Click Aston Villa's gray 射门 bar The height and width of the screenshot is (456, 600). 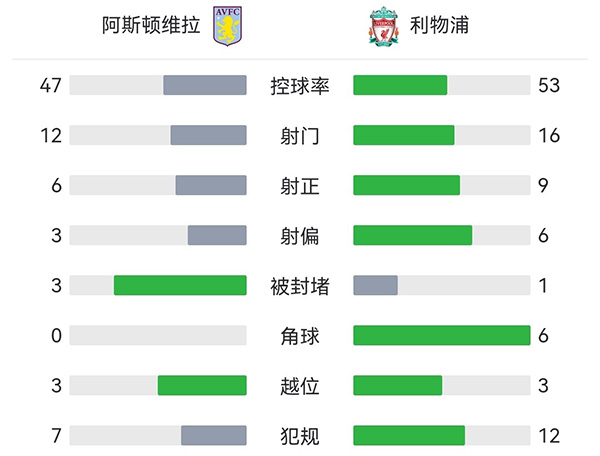point(208,136)
